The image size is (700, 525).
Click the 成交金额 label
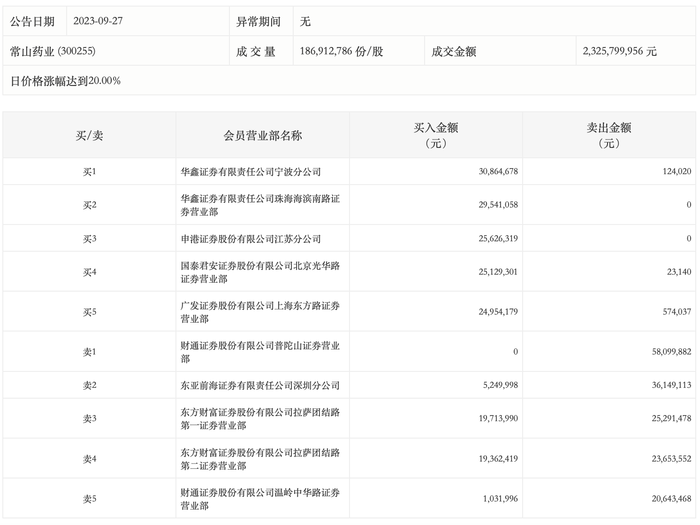(x=453, y=51)
